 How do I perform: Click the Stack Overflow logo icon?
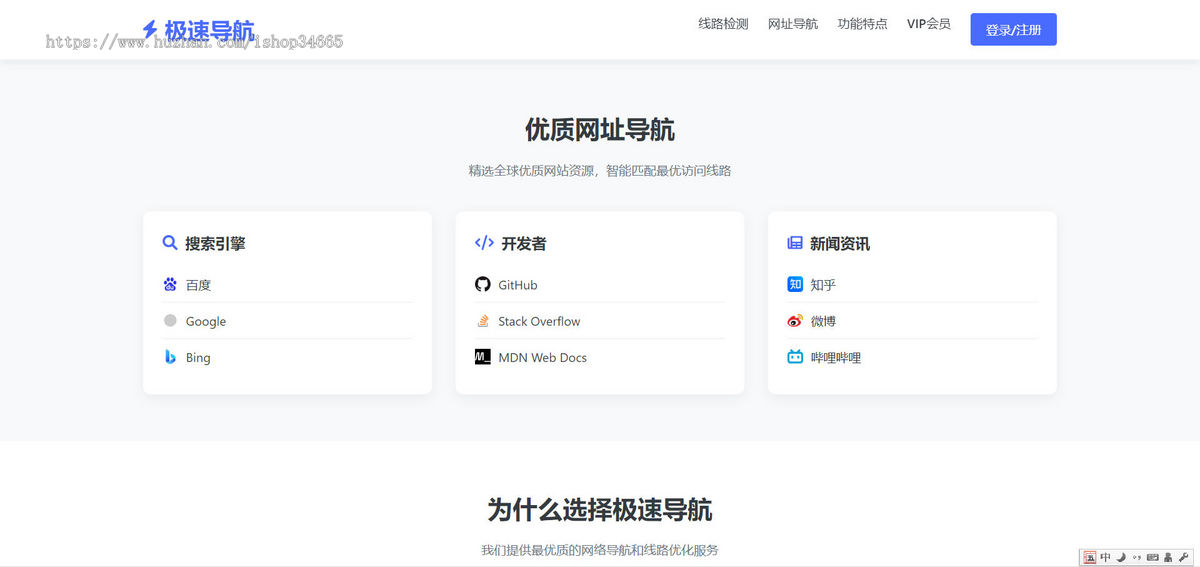click(483, 321)
